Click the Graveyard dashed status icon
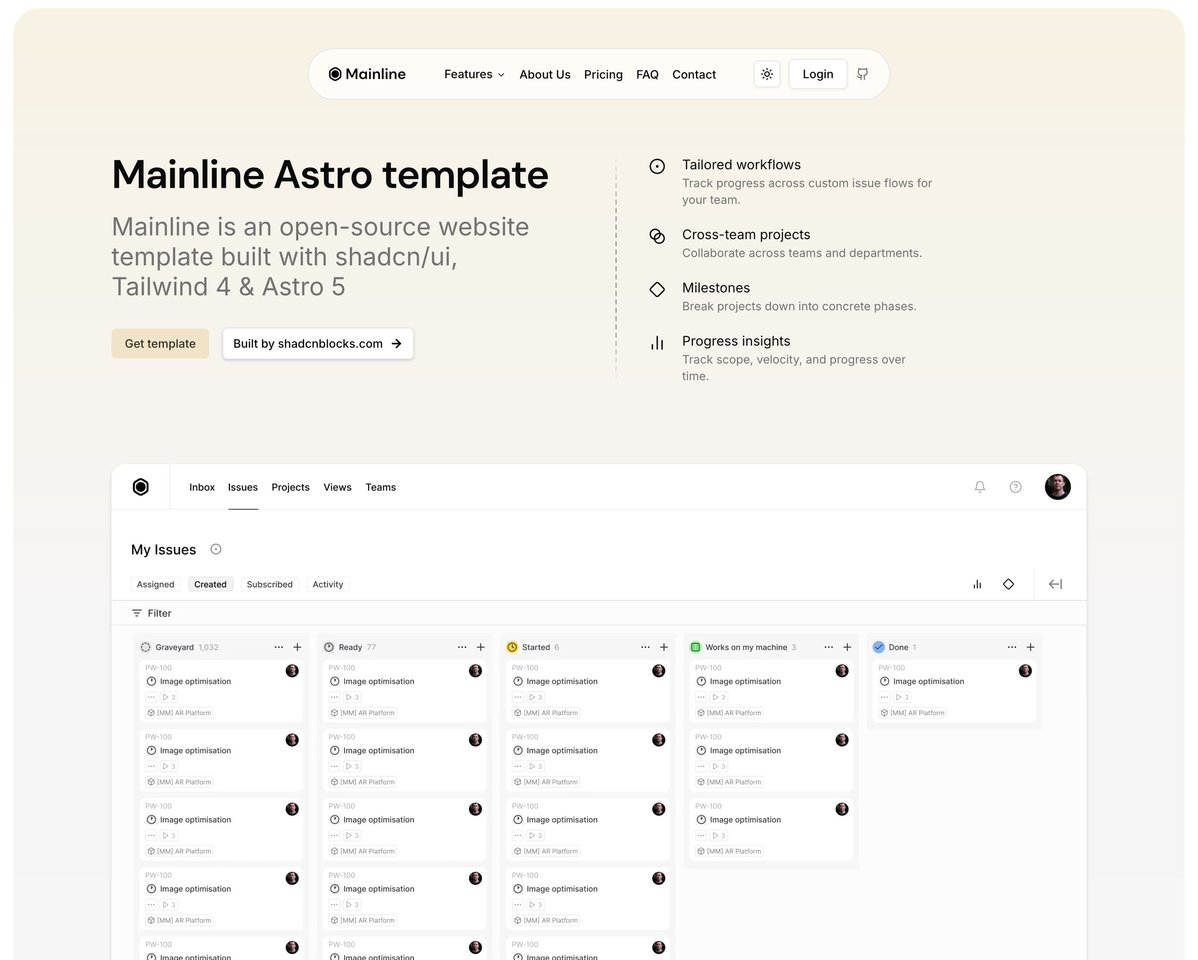The height and width of the screenshot is (960, 1198). click(145, 647)
